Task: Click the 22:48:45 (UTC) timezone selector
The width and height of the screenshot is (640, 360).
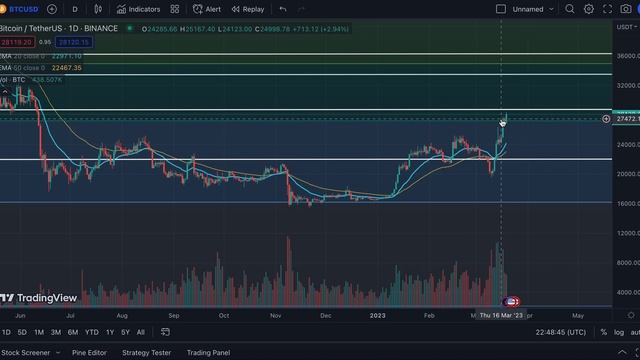Action: click(560, 332)
